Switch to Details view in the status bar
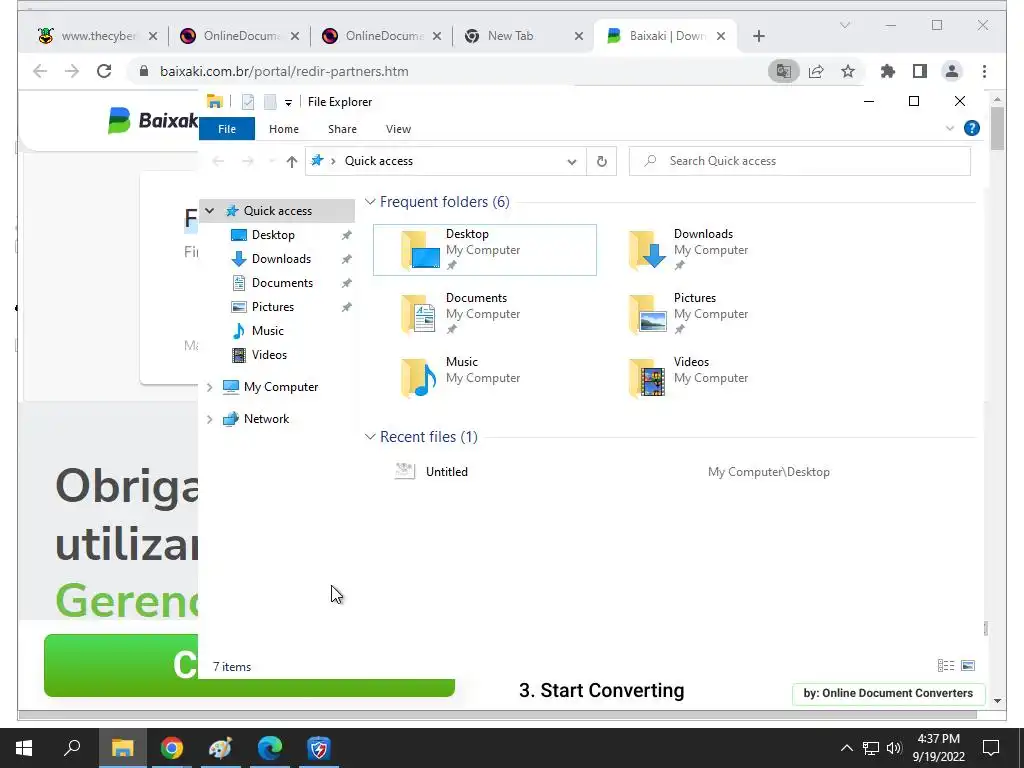The width and height of the screenshot is (1024, 768). coord(946,665)
